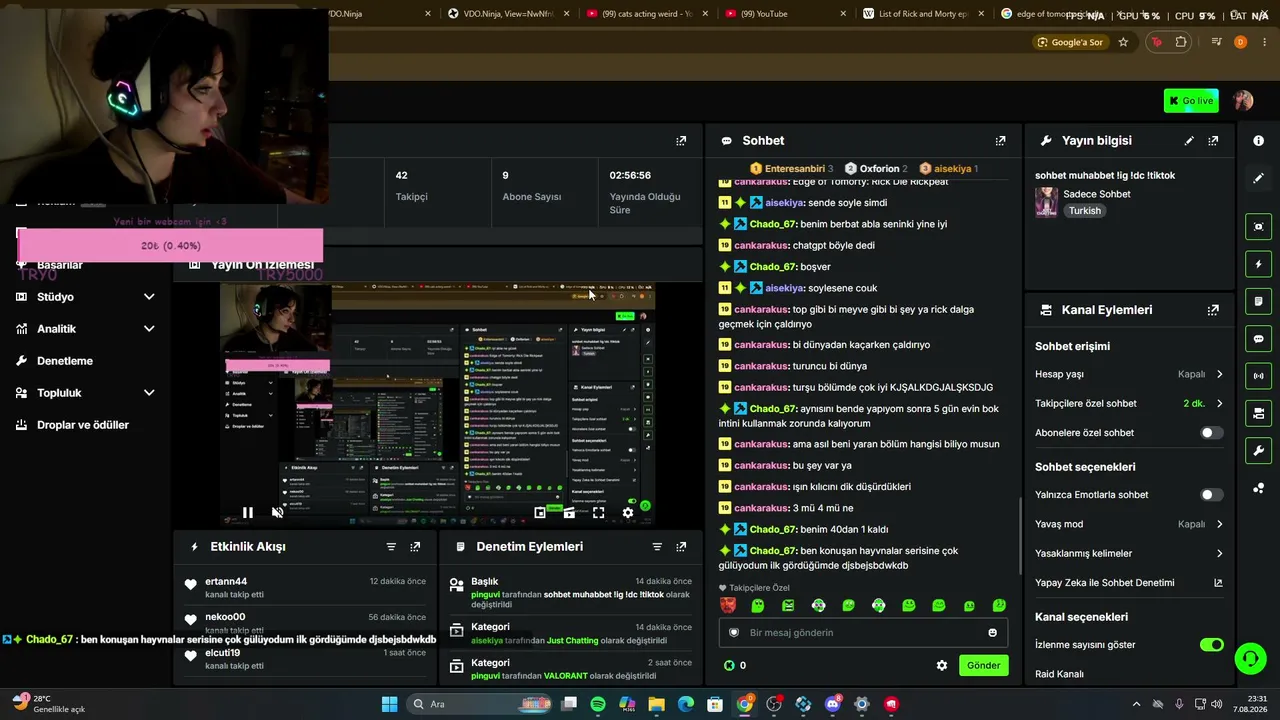This screenshot has height=720, width=1280.
Task: Switch to the (99) YouTube tab
Action: click(785, 14)
